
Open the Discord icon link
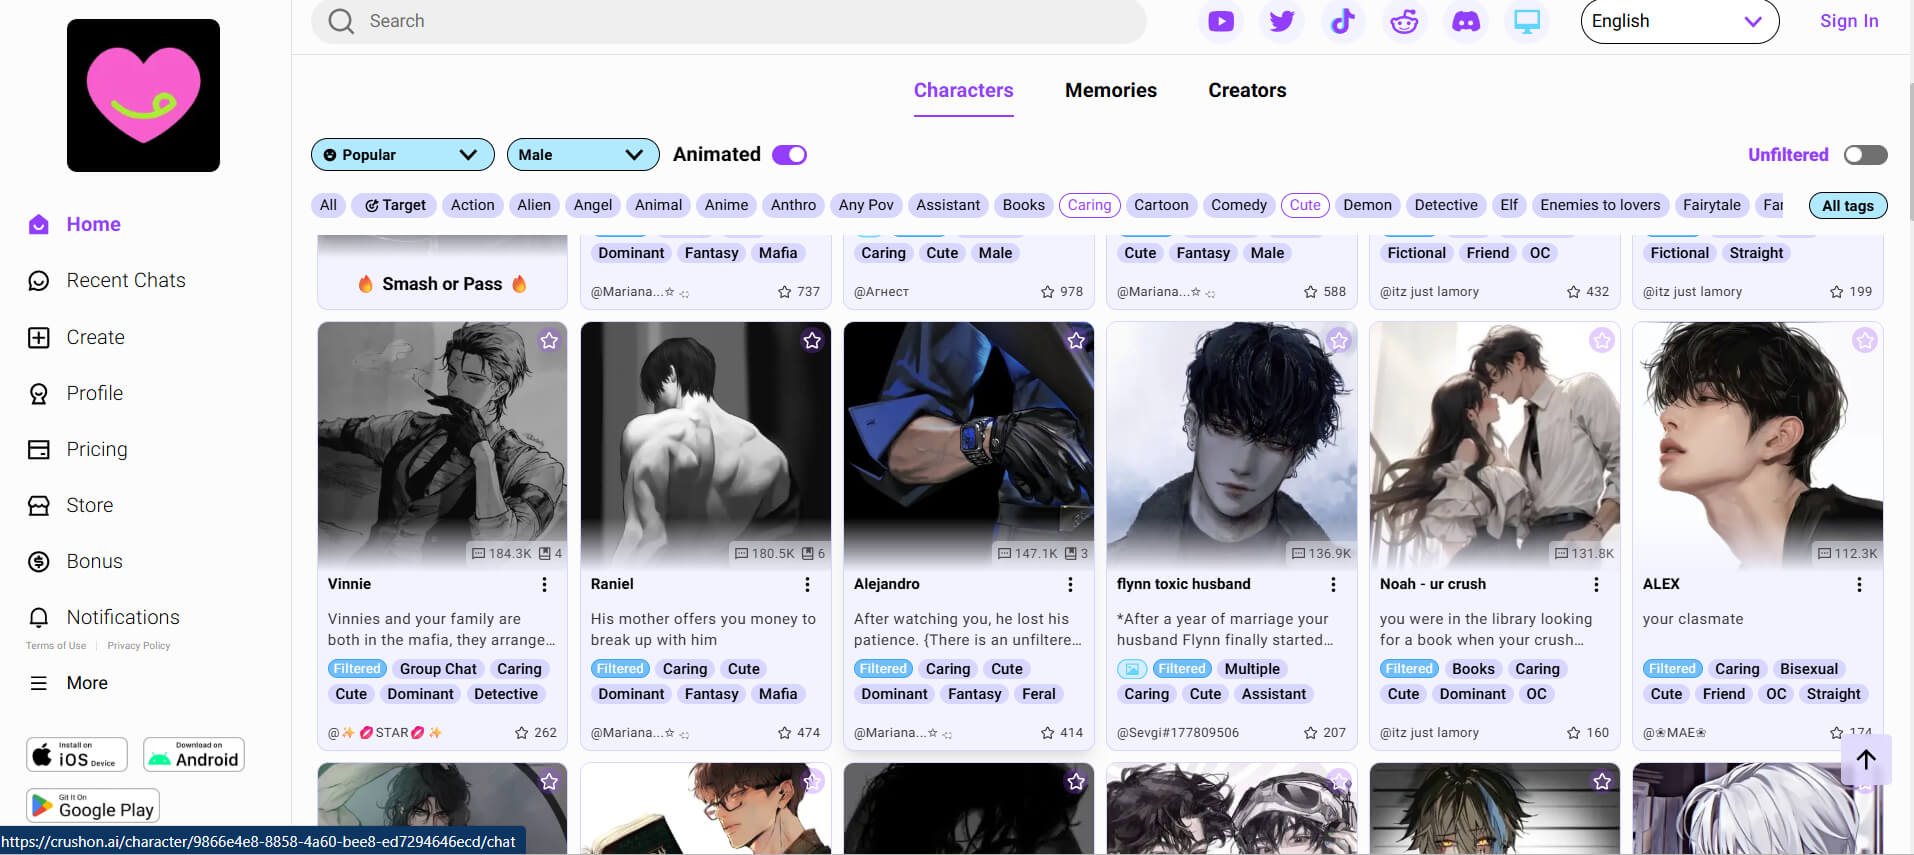click(x=1465, y=21)
